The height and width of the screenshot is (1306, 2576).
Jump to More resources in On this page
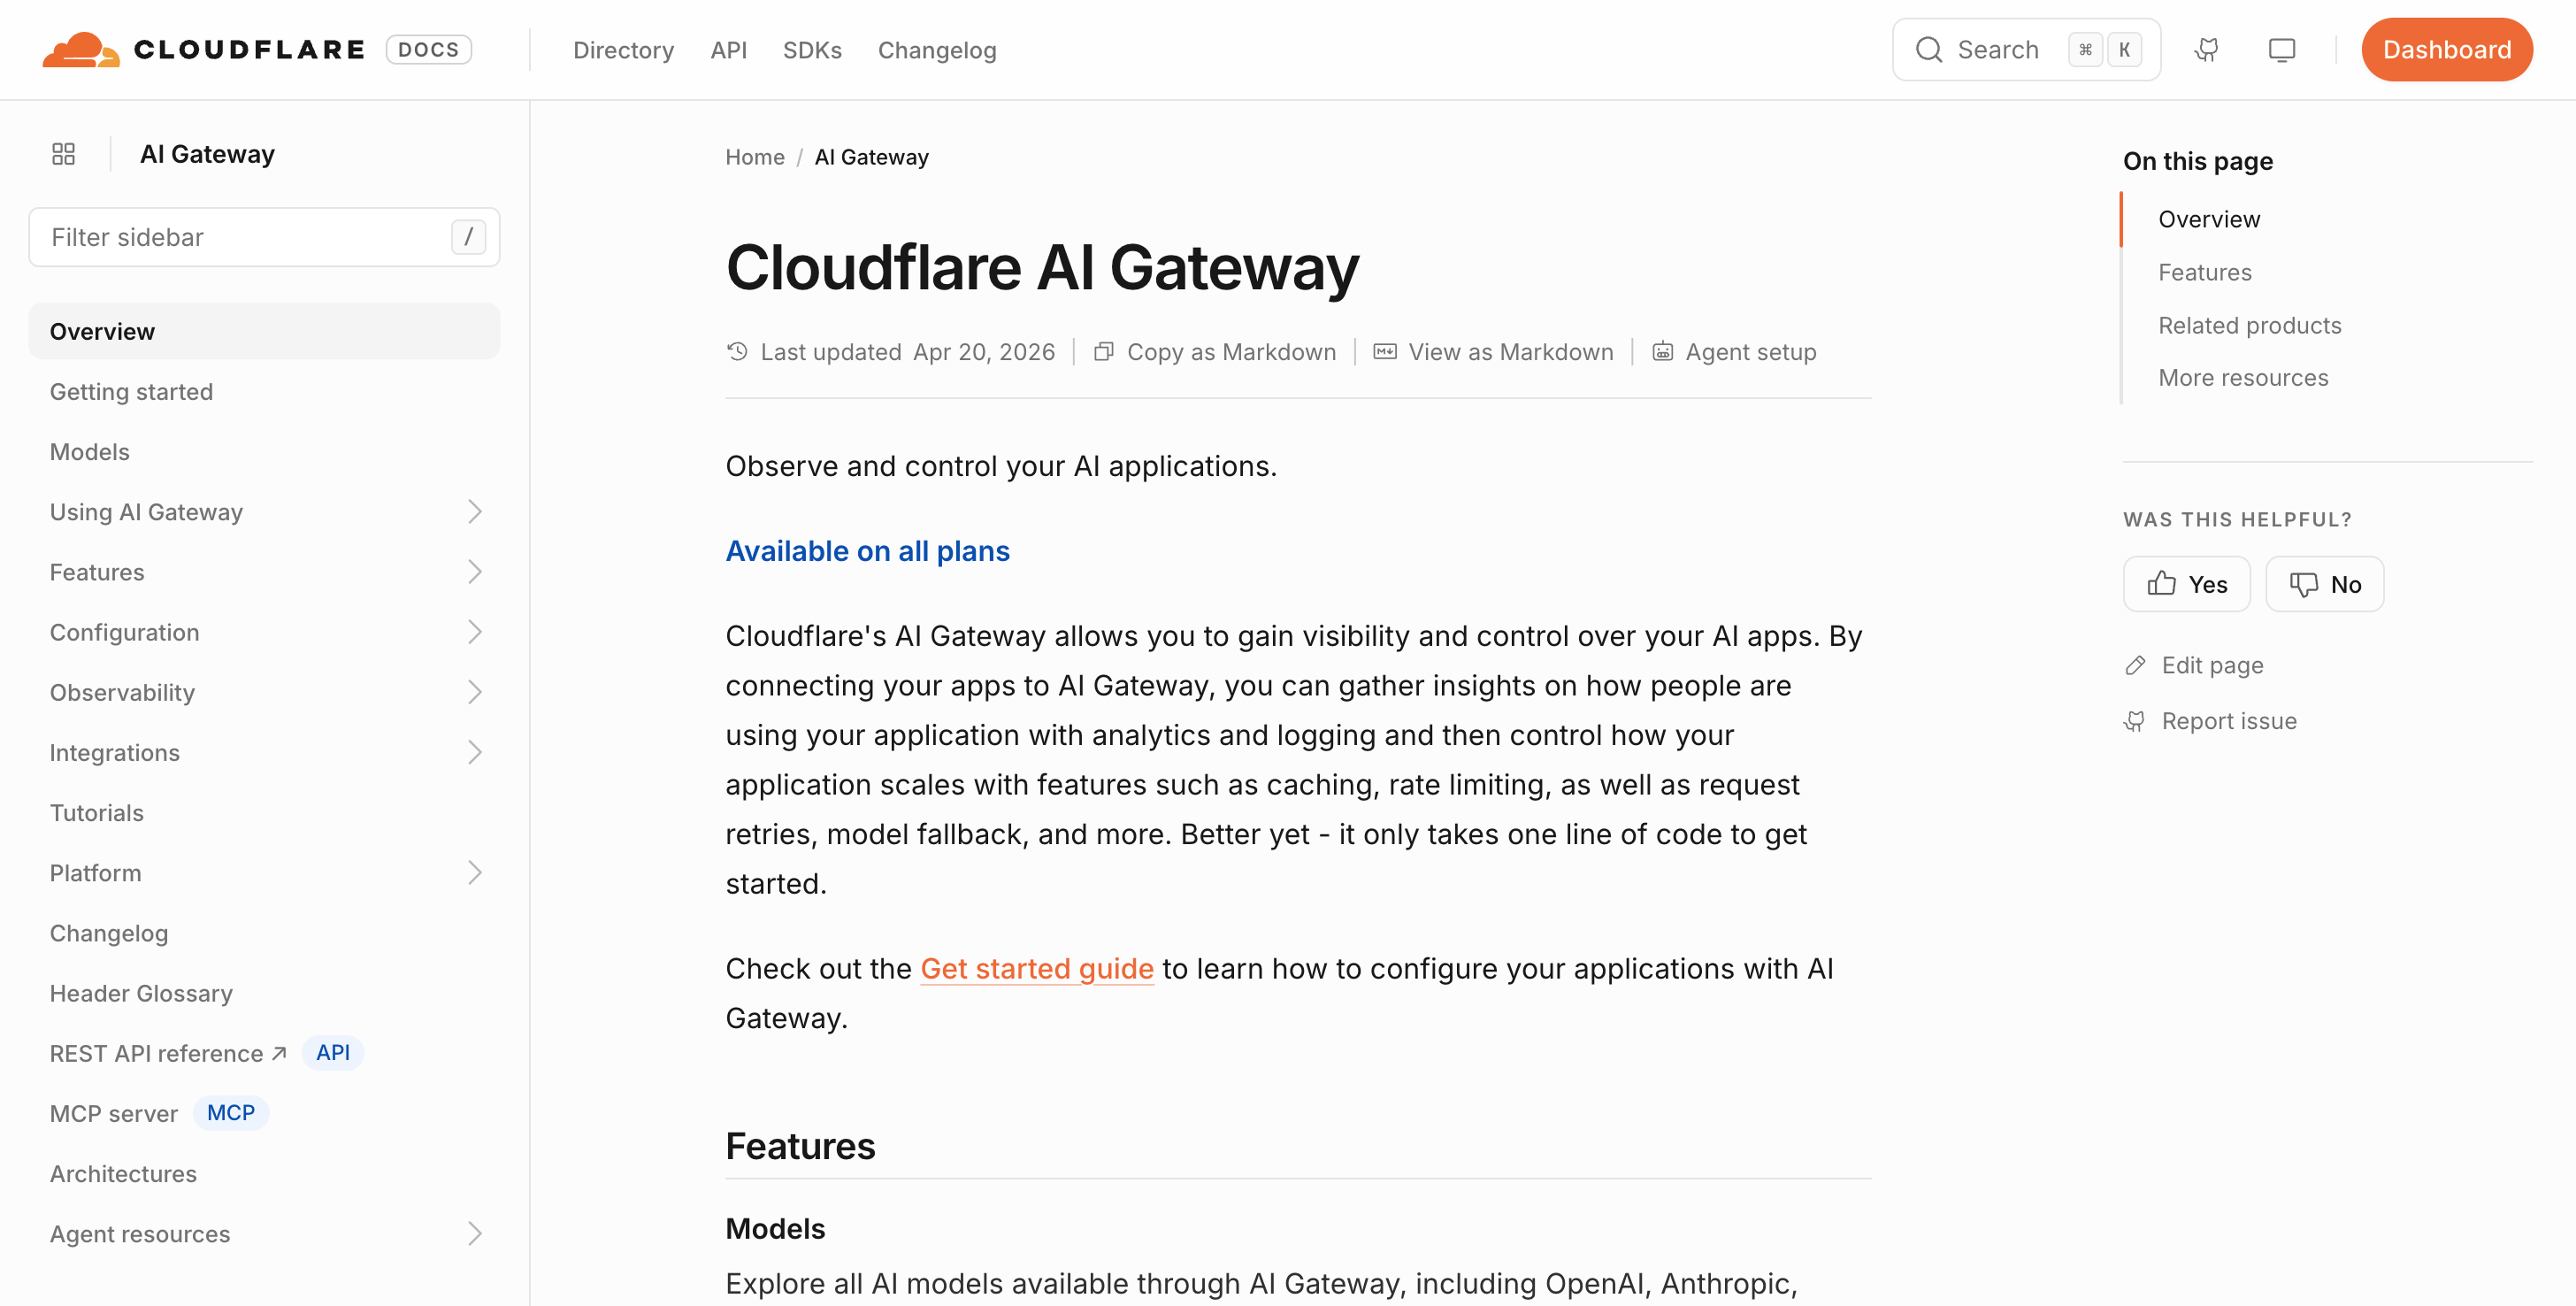2243,378
